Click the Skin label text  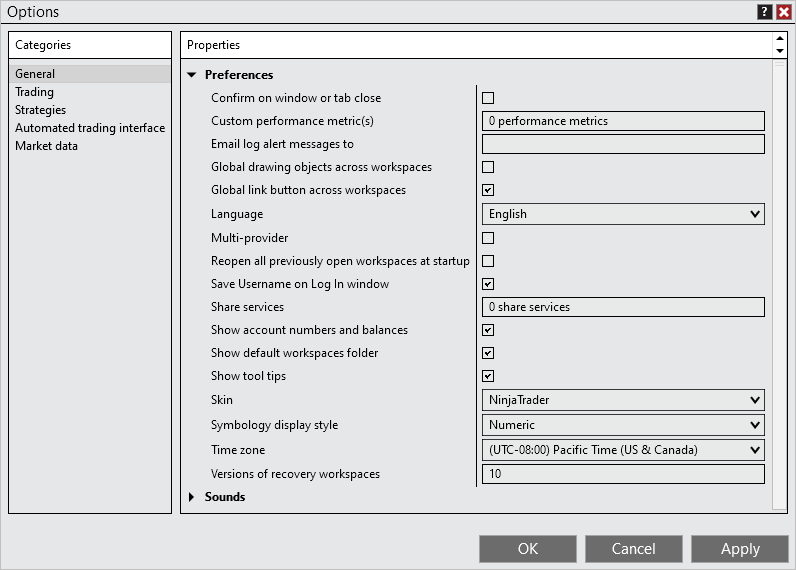[x=222, y=400]
